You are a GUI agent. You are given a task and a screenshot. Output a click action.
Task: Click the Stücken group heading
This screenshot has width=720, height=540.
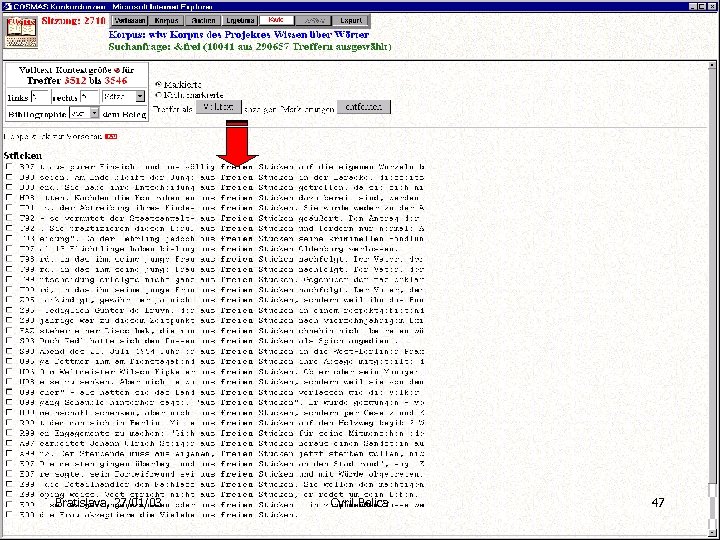pos(22,156)
